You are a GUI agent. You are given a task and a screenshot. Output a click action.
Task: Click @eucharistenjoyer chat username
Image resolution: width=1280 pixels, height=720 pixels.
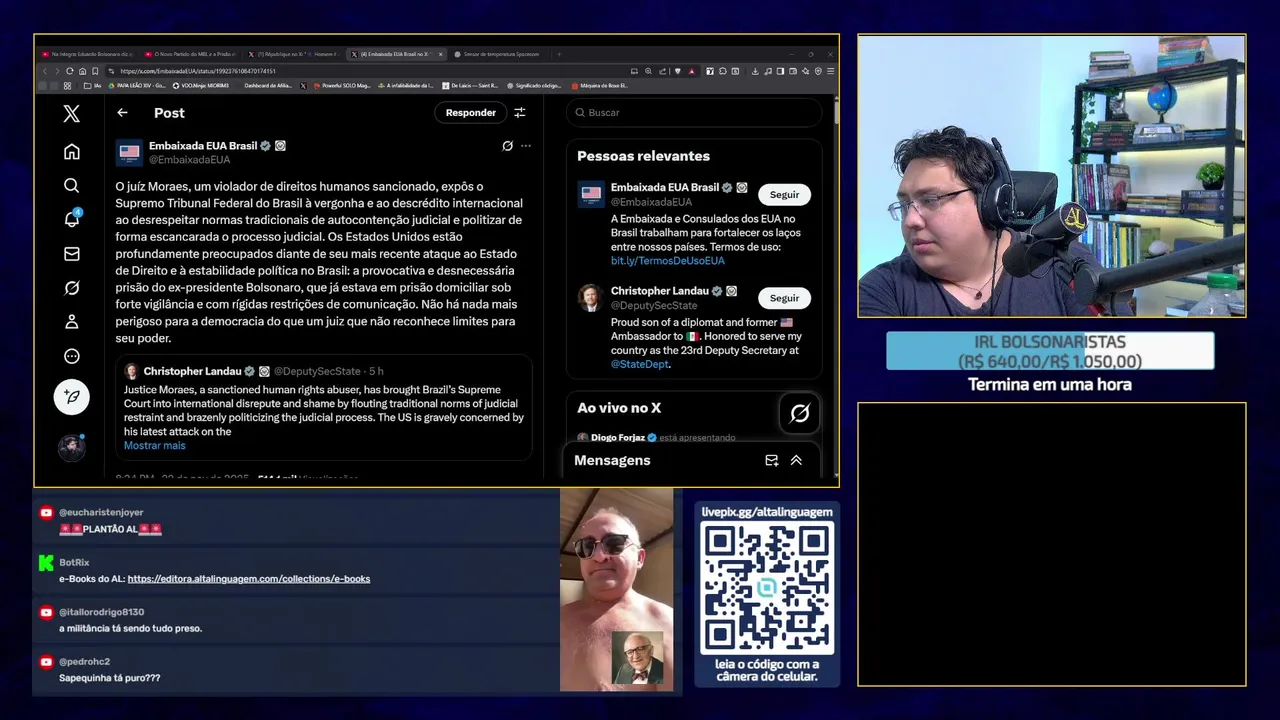pos(101,512)
